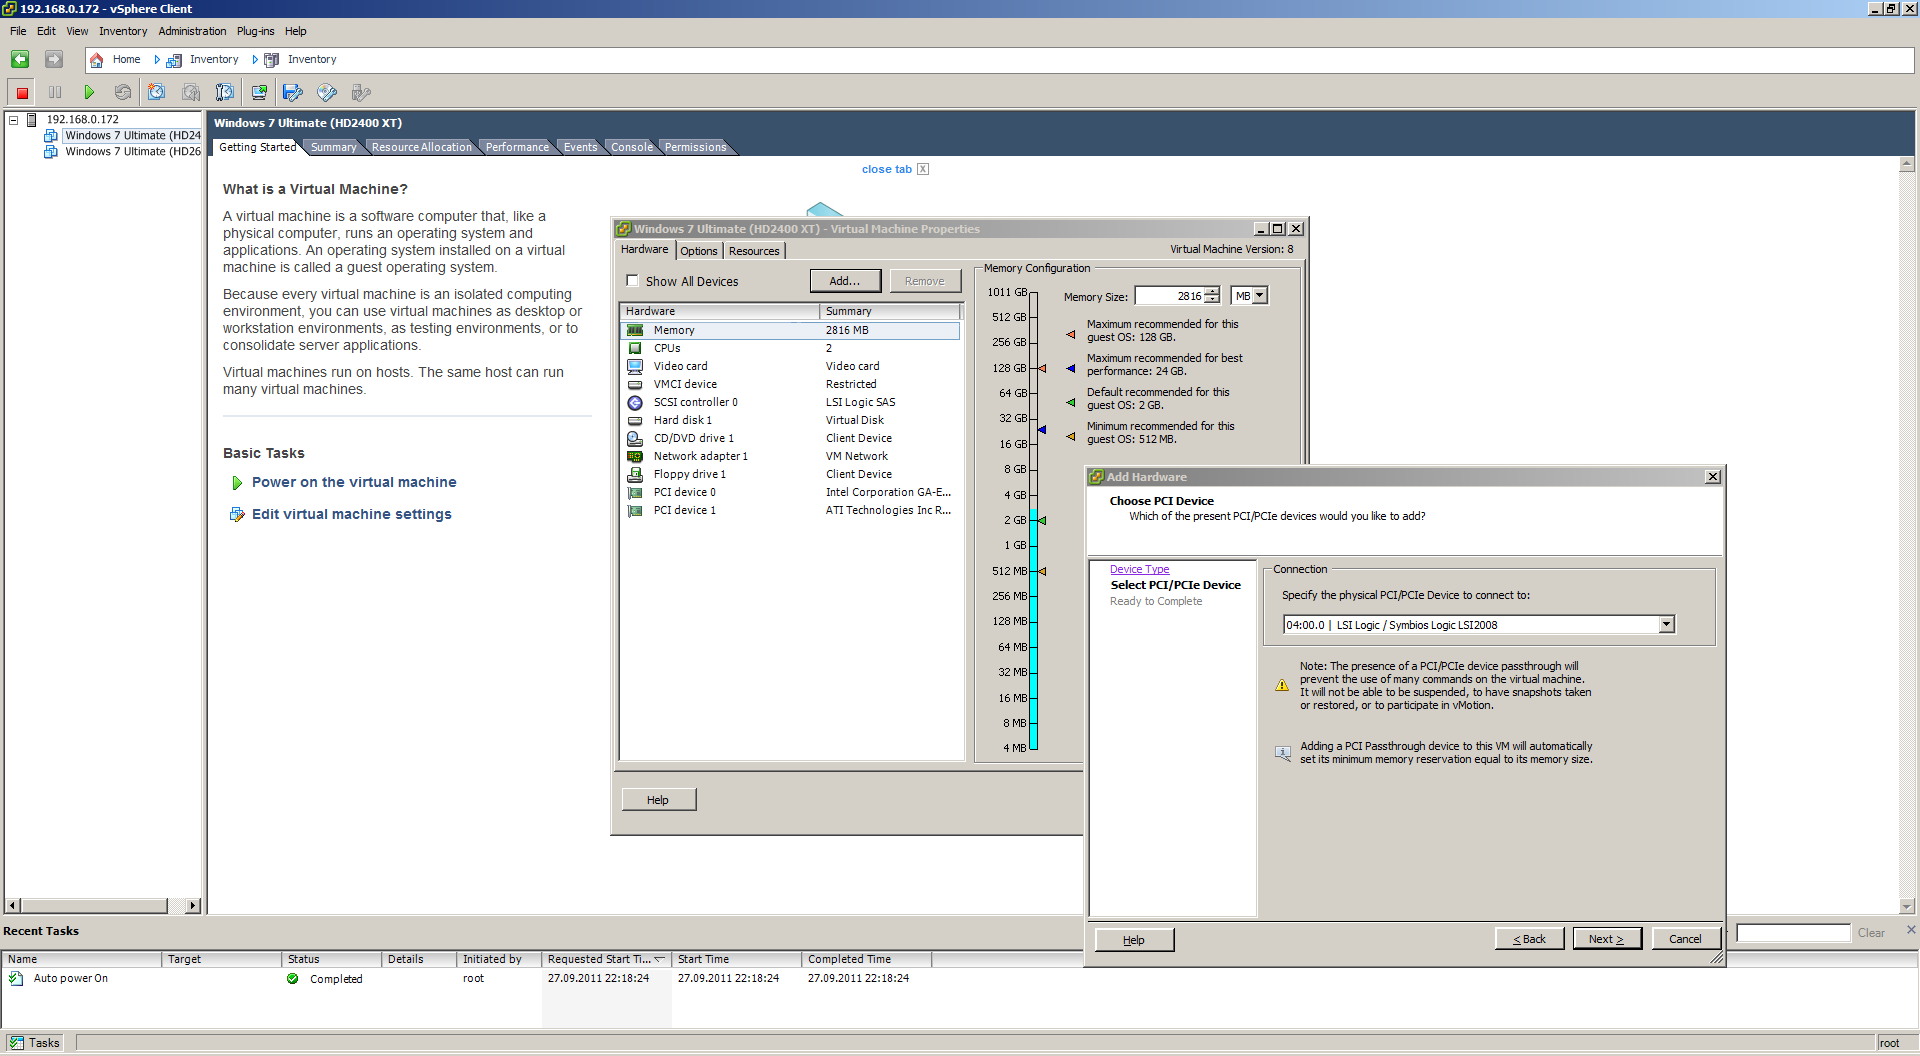
Task: Click the breadcrumb arrow before second Inventory
Action: pos(255,60)
